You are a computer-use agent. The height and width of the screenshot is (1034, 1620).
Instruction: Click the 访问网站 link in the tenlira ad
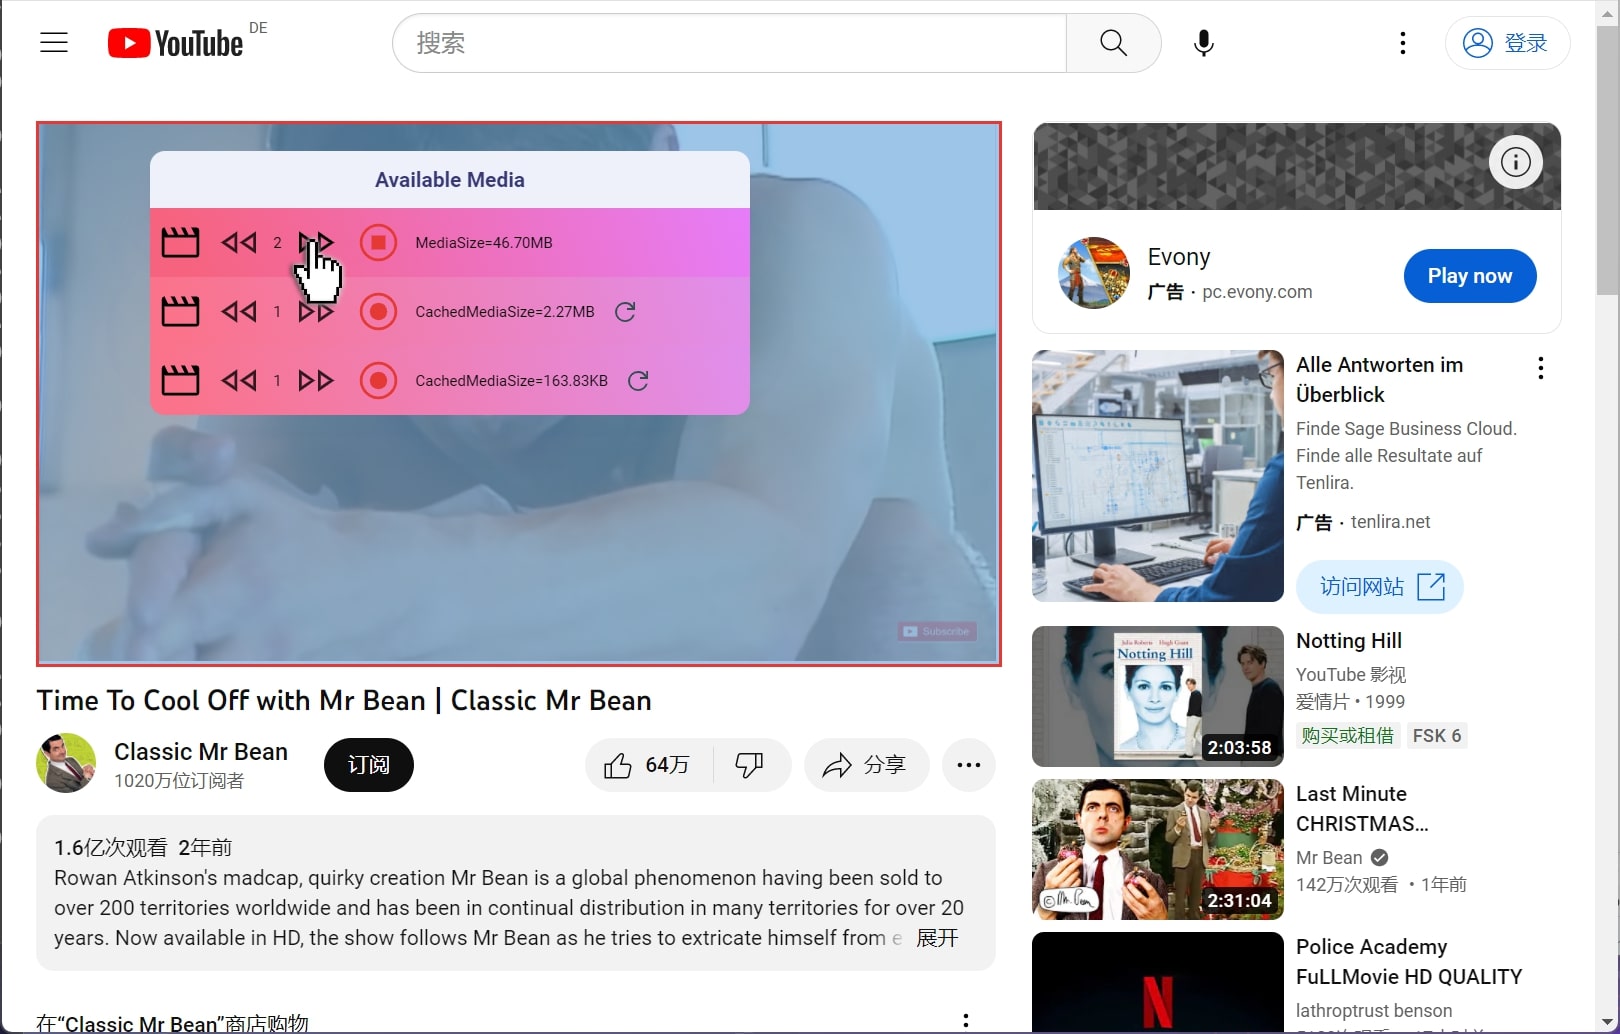coord(1379,587)
